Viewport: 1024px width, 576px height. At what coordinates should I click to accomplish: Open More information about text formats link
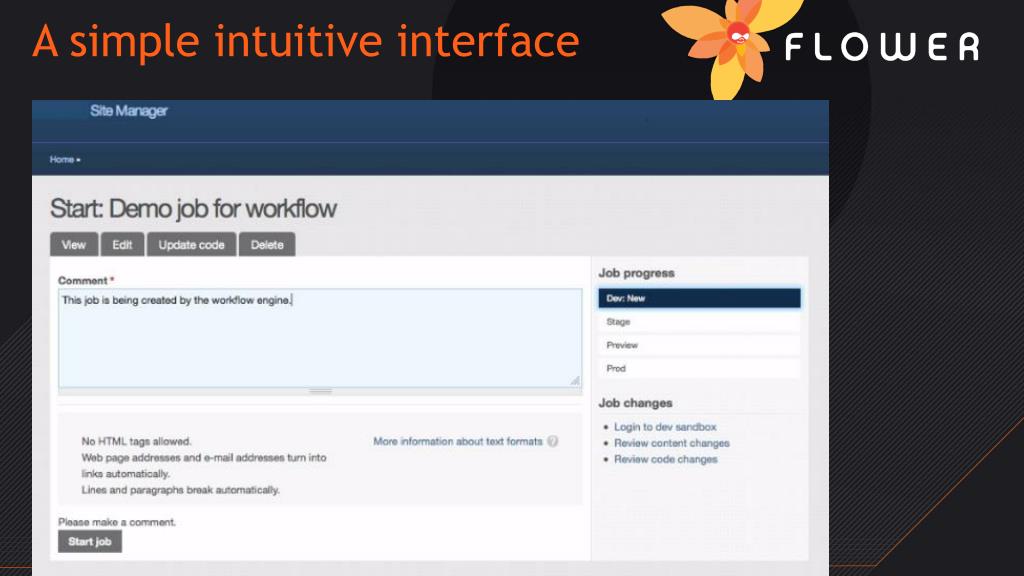458,441
